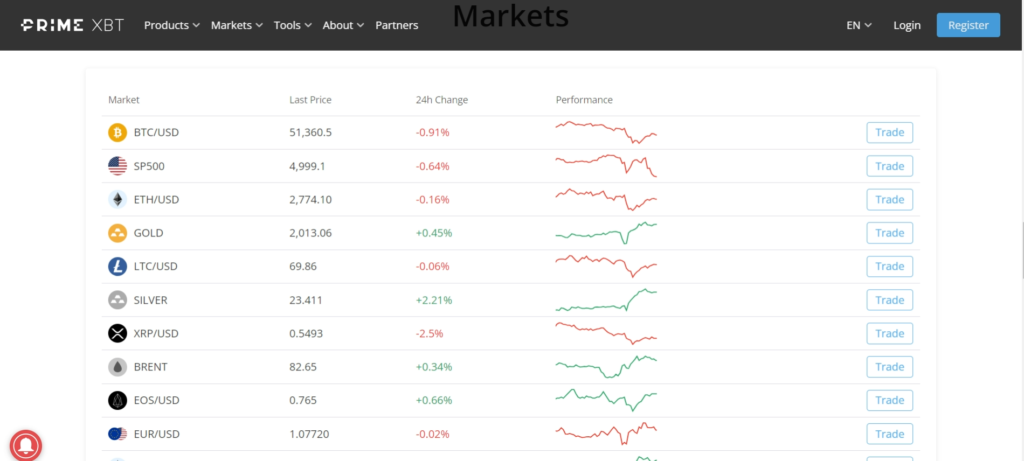This screenshot has height=461, width=1024.
Task: Click the PrimeXBT logo
Action: pyautogui.click(x=72, y=25)
